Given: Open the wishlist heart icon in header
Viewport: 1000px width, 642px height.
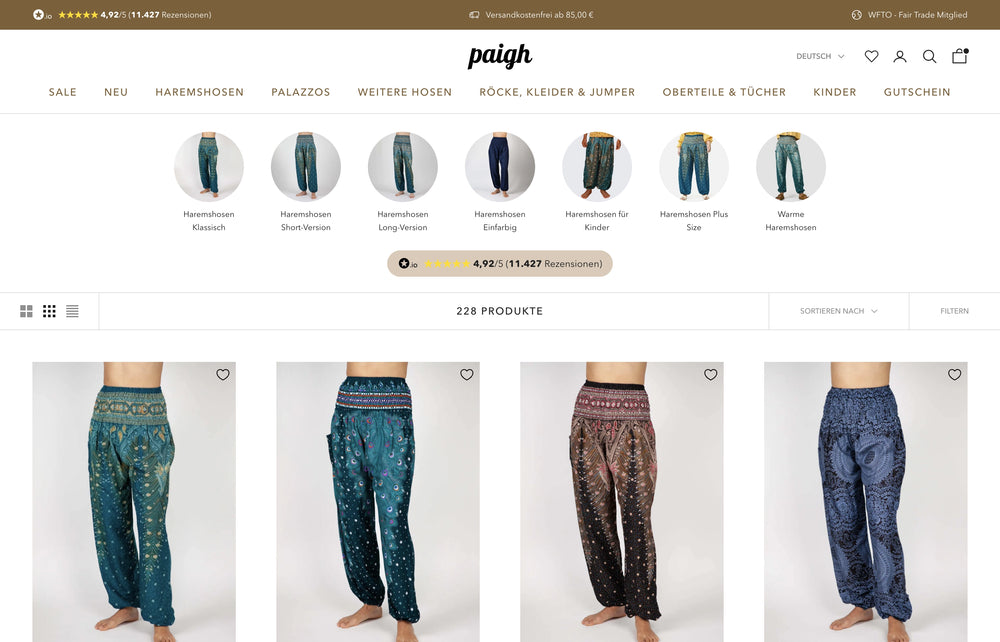Looking at the screenshot, I should pos(871,56).
